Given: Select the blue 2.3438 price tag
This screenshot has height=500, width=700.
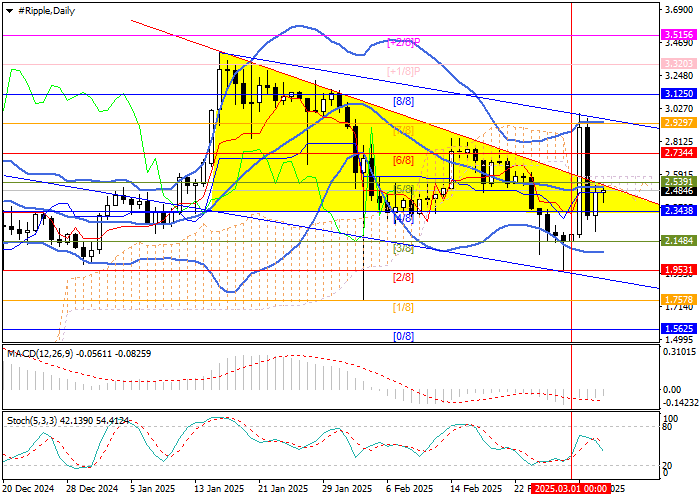Looking at the screenshot, I should [x=679, y=211].
